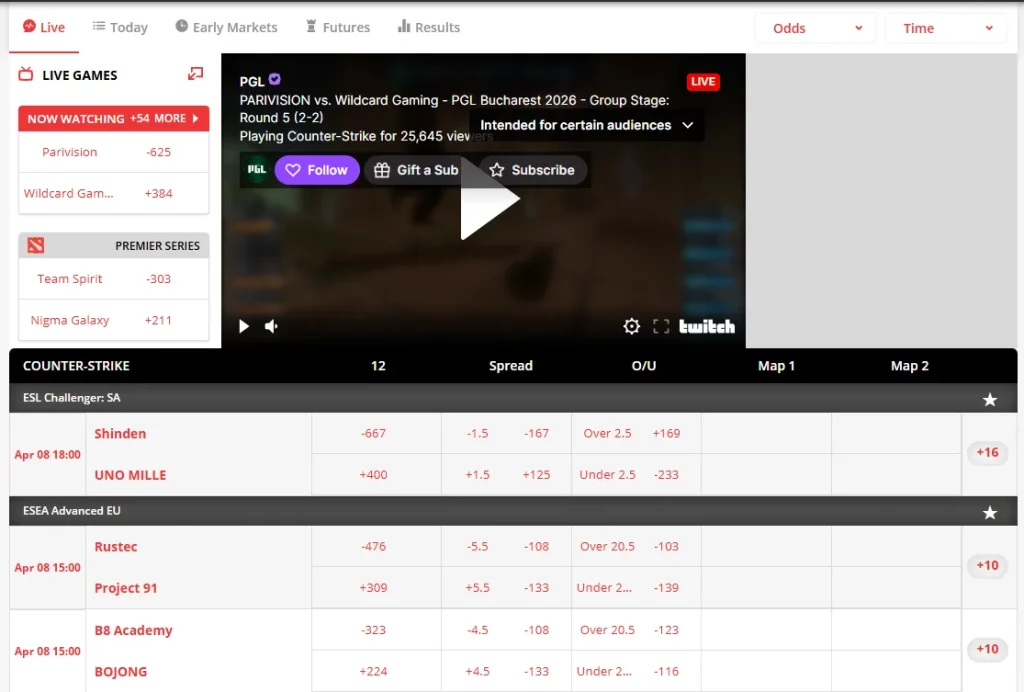Screen dimensions: 1024x692
Task: Toggle the favorite star on ESL Challenger: SA
Action: pyautogui.click(x=990, y=399)
